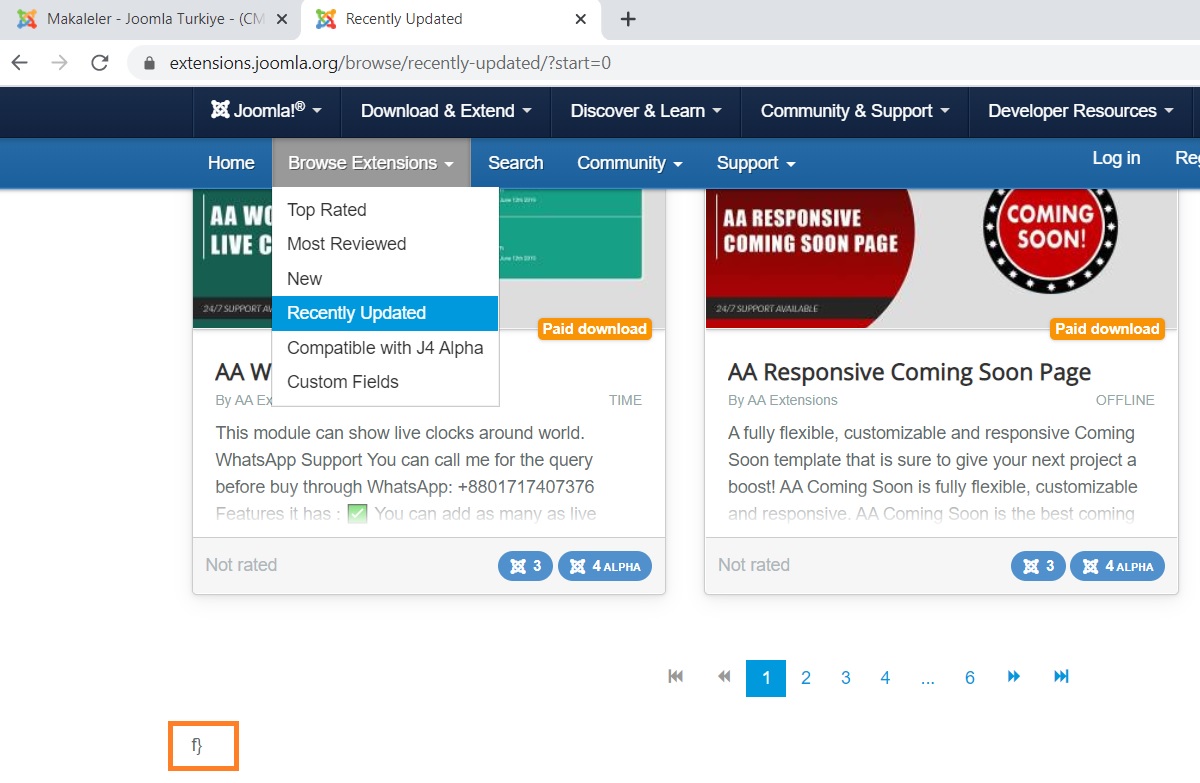Jump to last page pagination icon
Image resolution: width=1200 pixels, height=783 pixels.
tap(1062, 677)
